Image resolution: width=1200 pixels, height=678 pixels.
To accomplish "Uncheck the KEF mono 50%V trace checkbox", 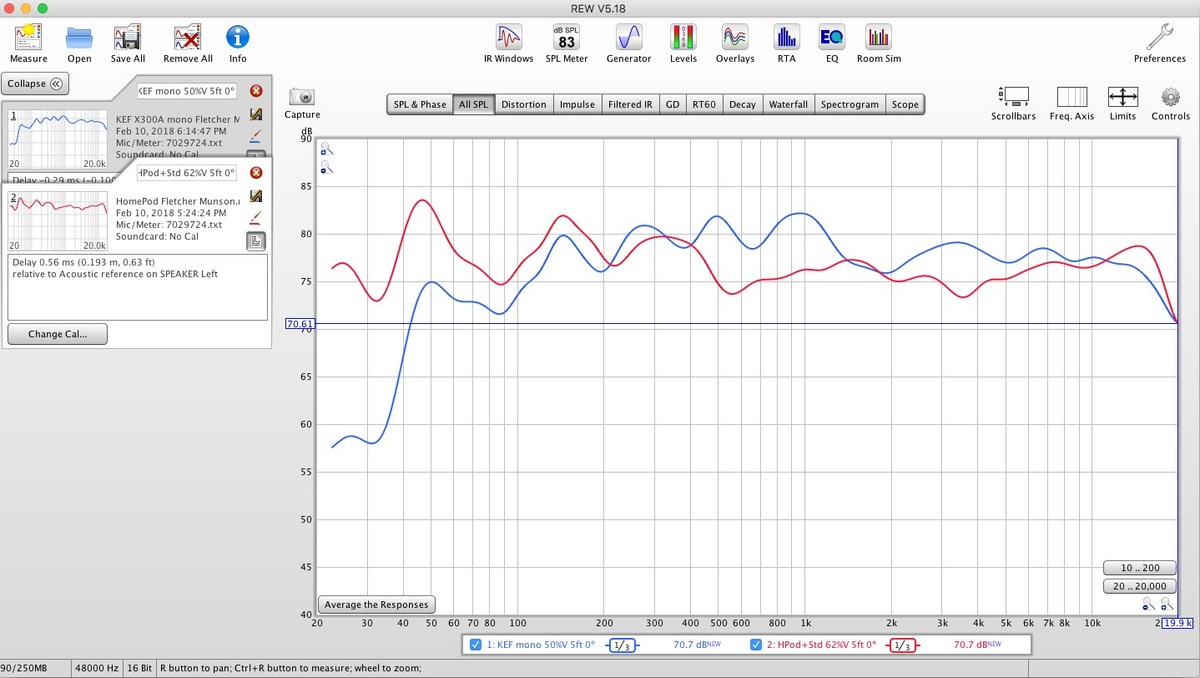I will tap(476, 645).
